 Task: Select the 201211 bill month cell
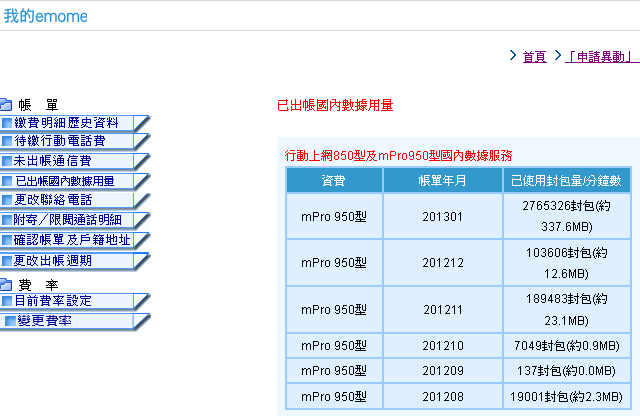click(442, 310)
